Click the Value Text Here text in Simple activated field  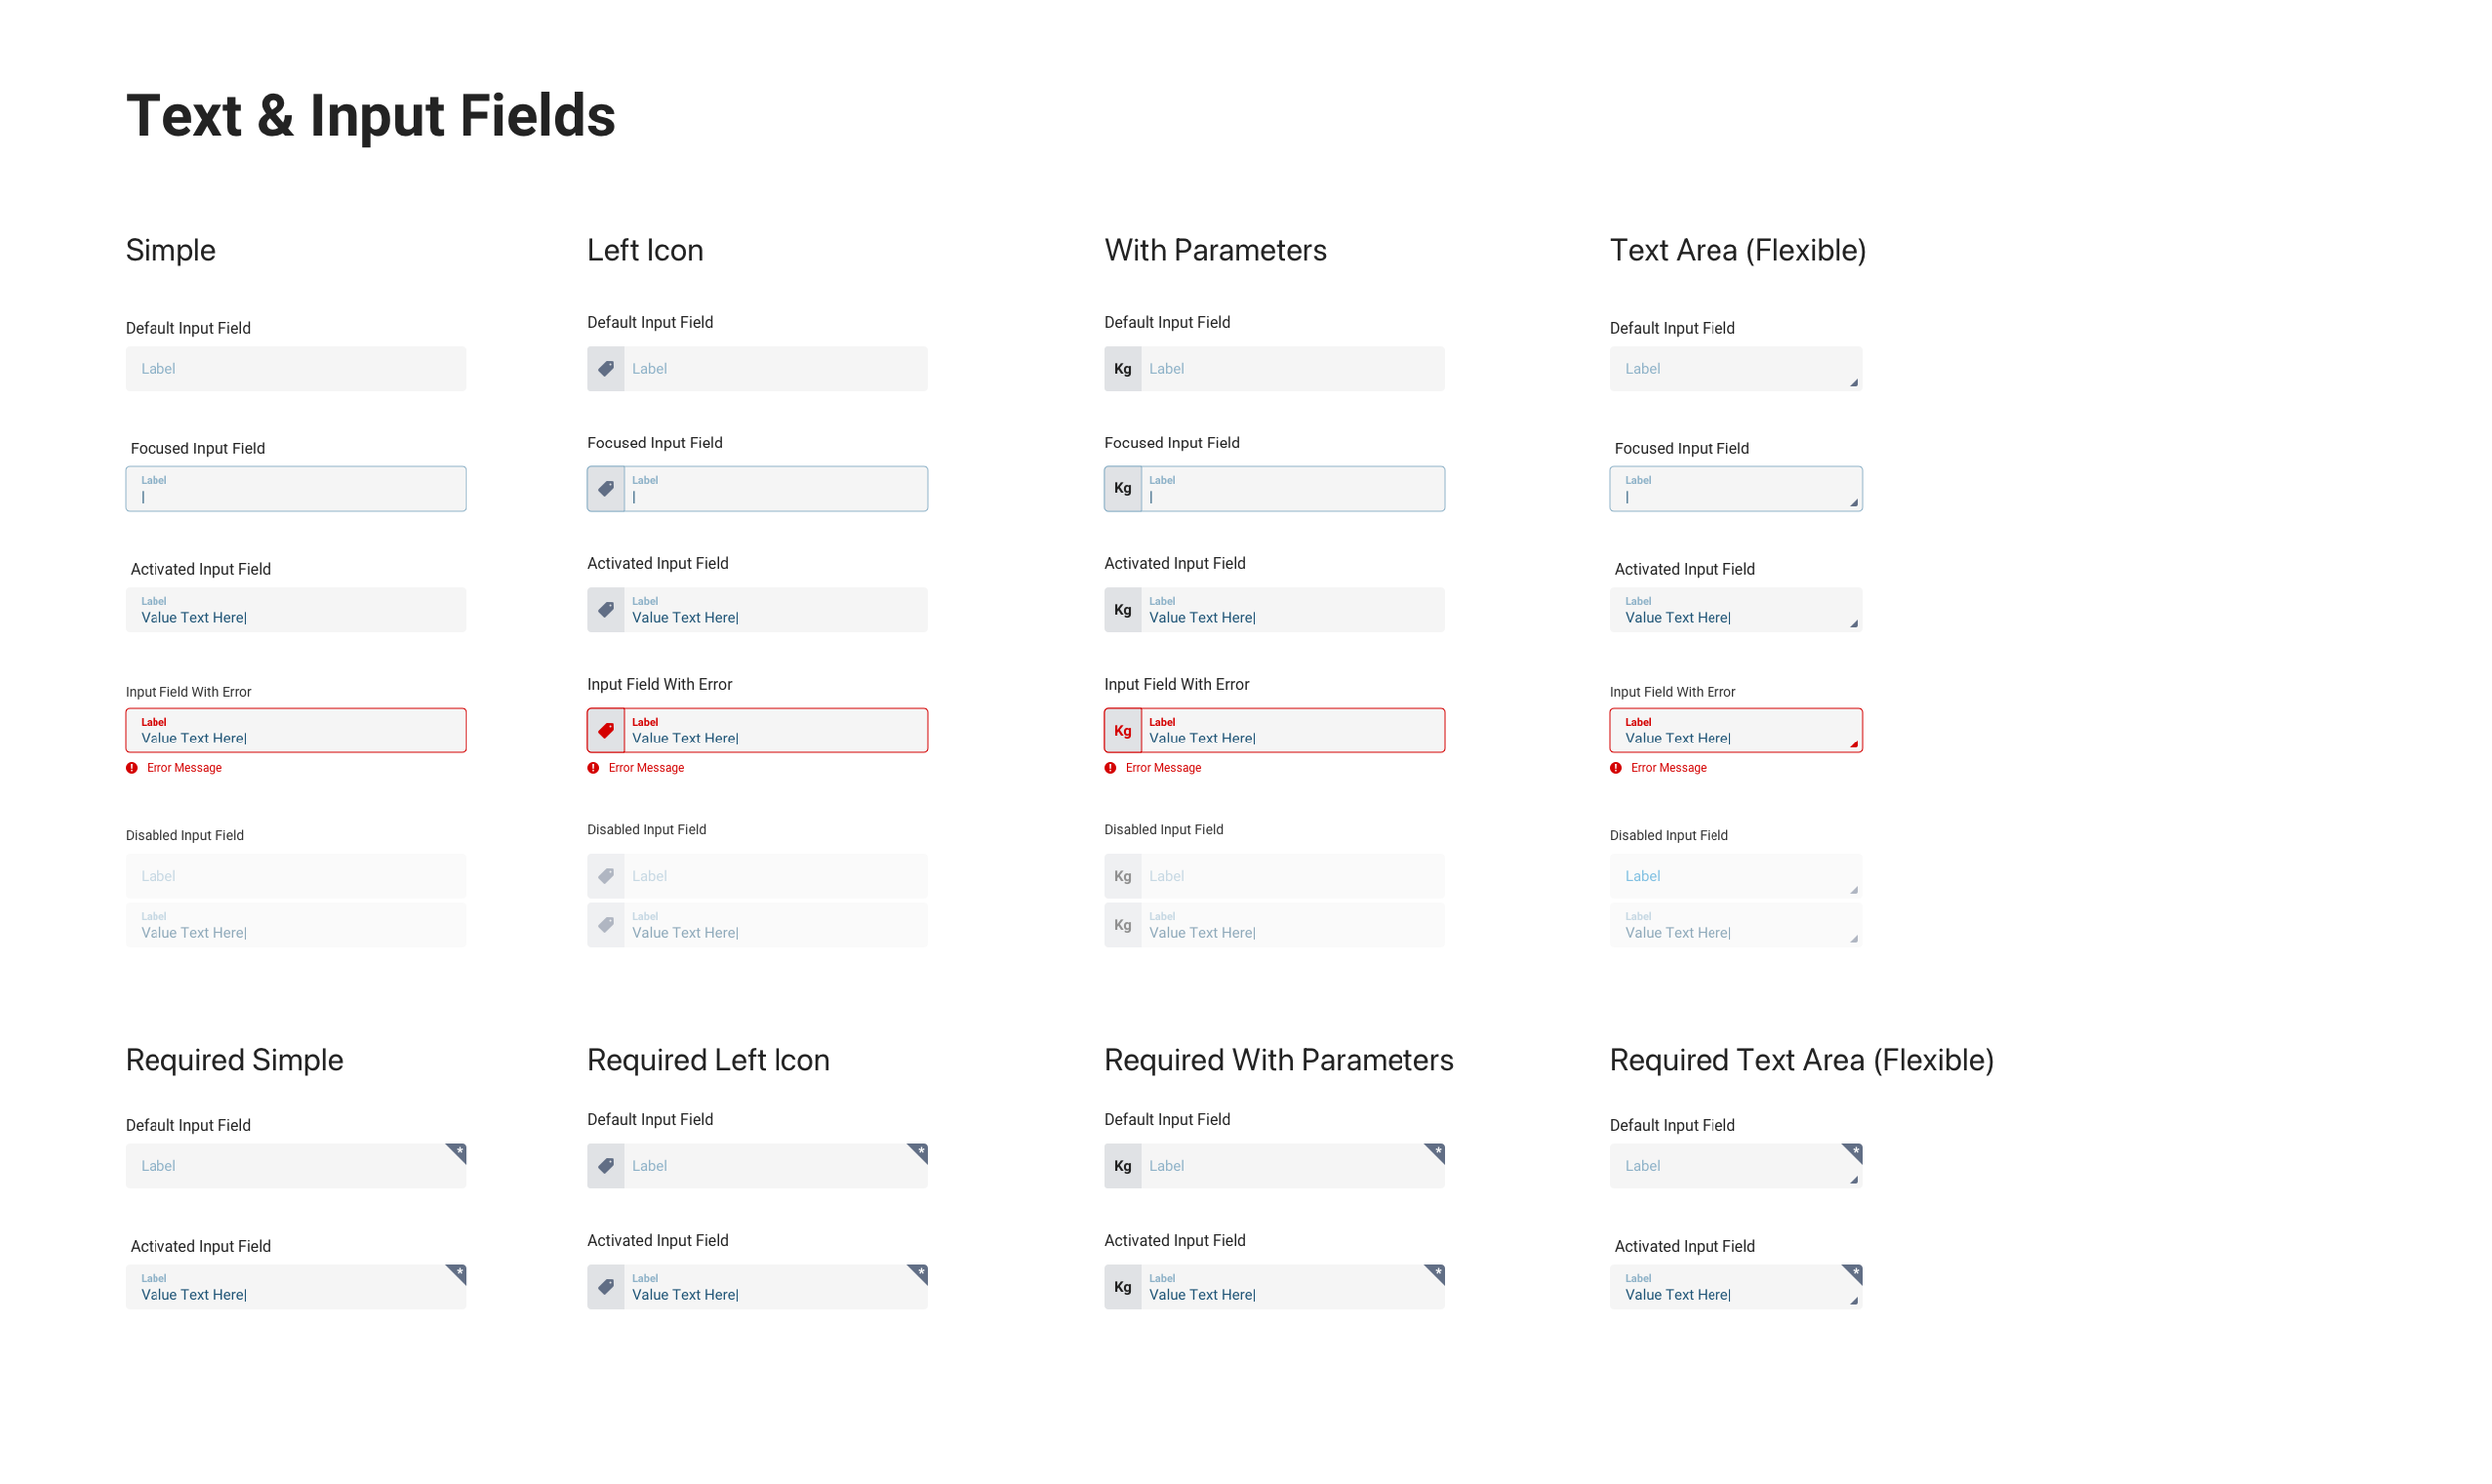193,617
